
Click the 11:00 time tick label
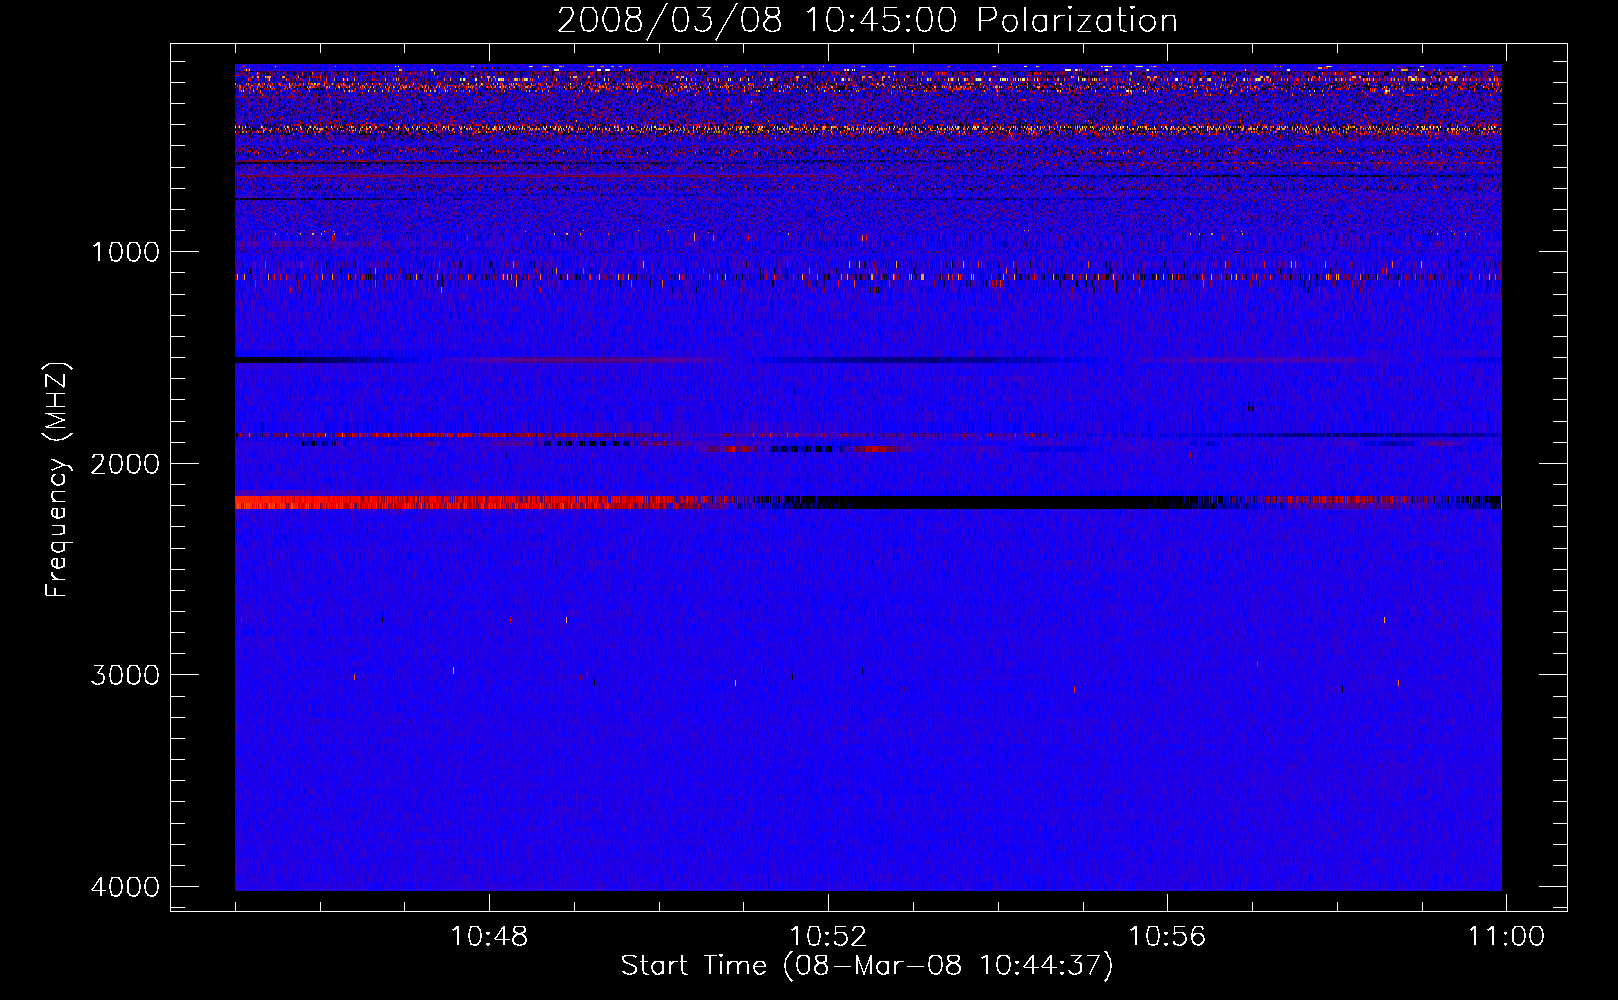click(1506, 937)
